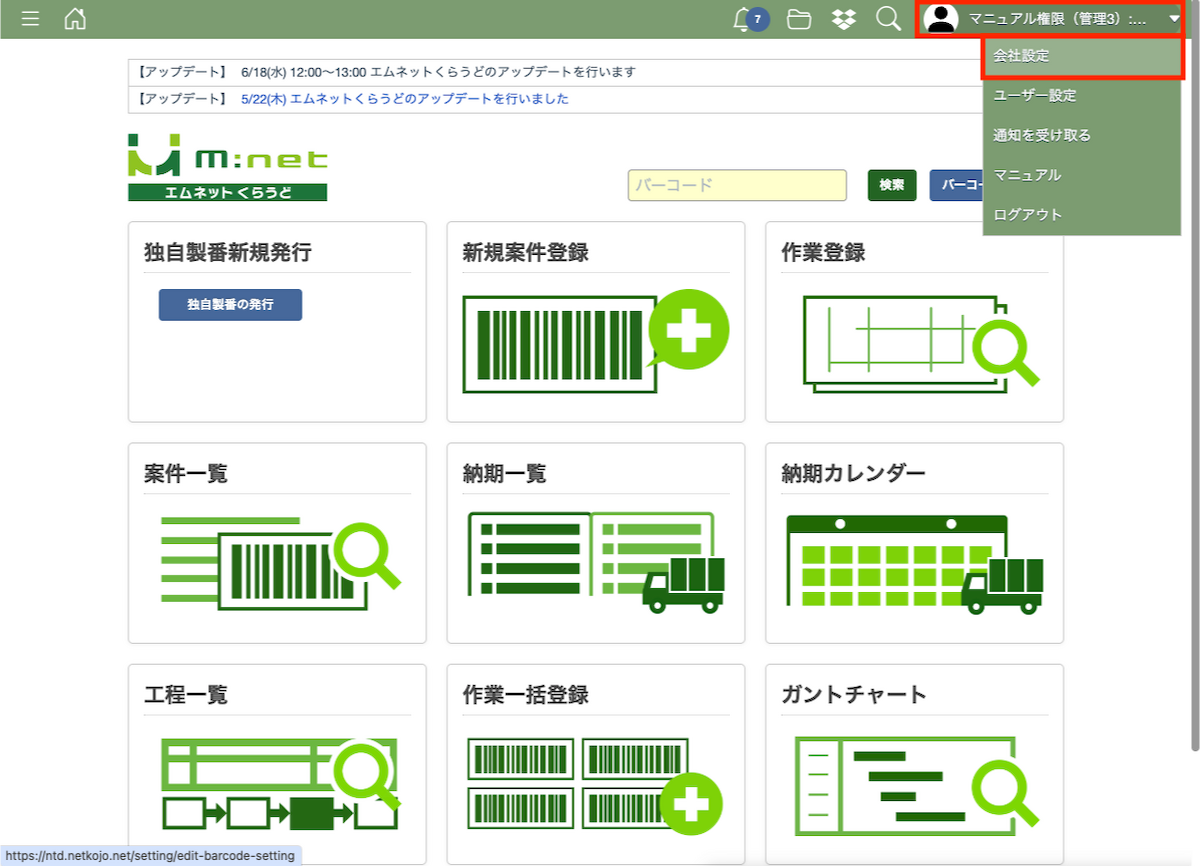1200x866 pixels.
Task: Go to home via house icon
Action: [75, 19]
